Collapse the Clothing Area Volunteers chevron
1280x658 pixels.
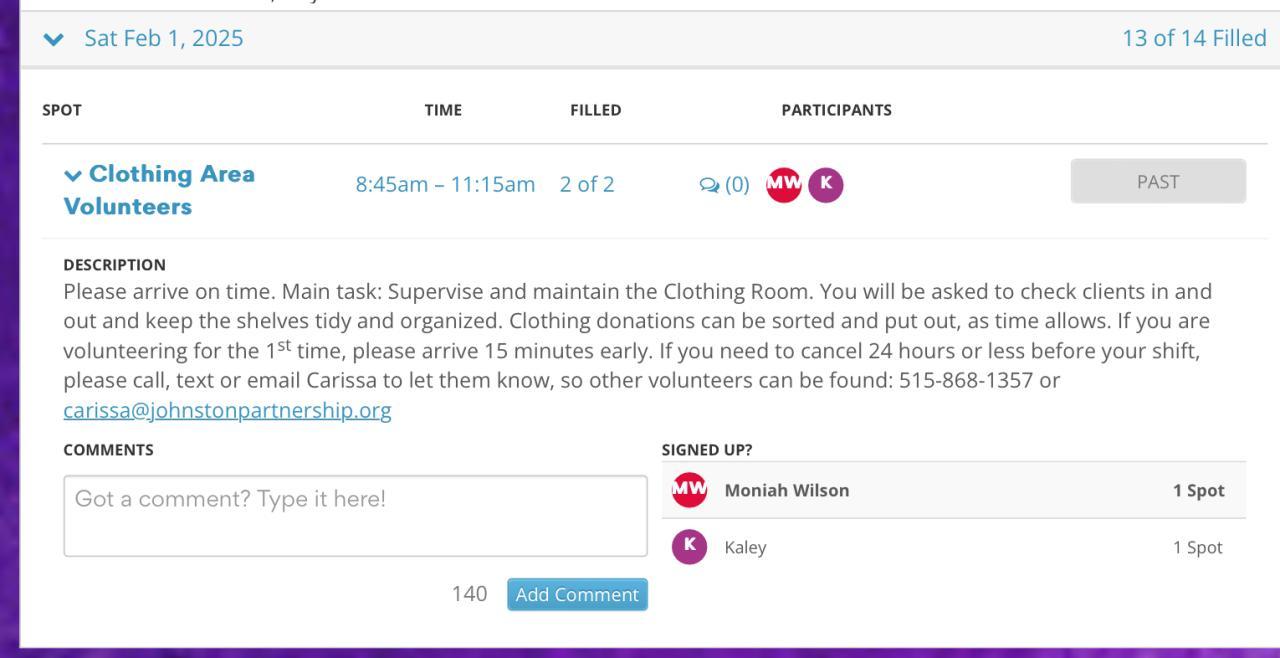click(73, 175)
